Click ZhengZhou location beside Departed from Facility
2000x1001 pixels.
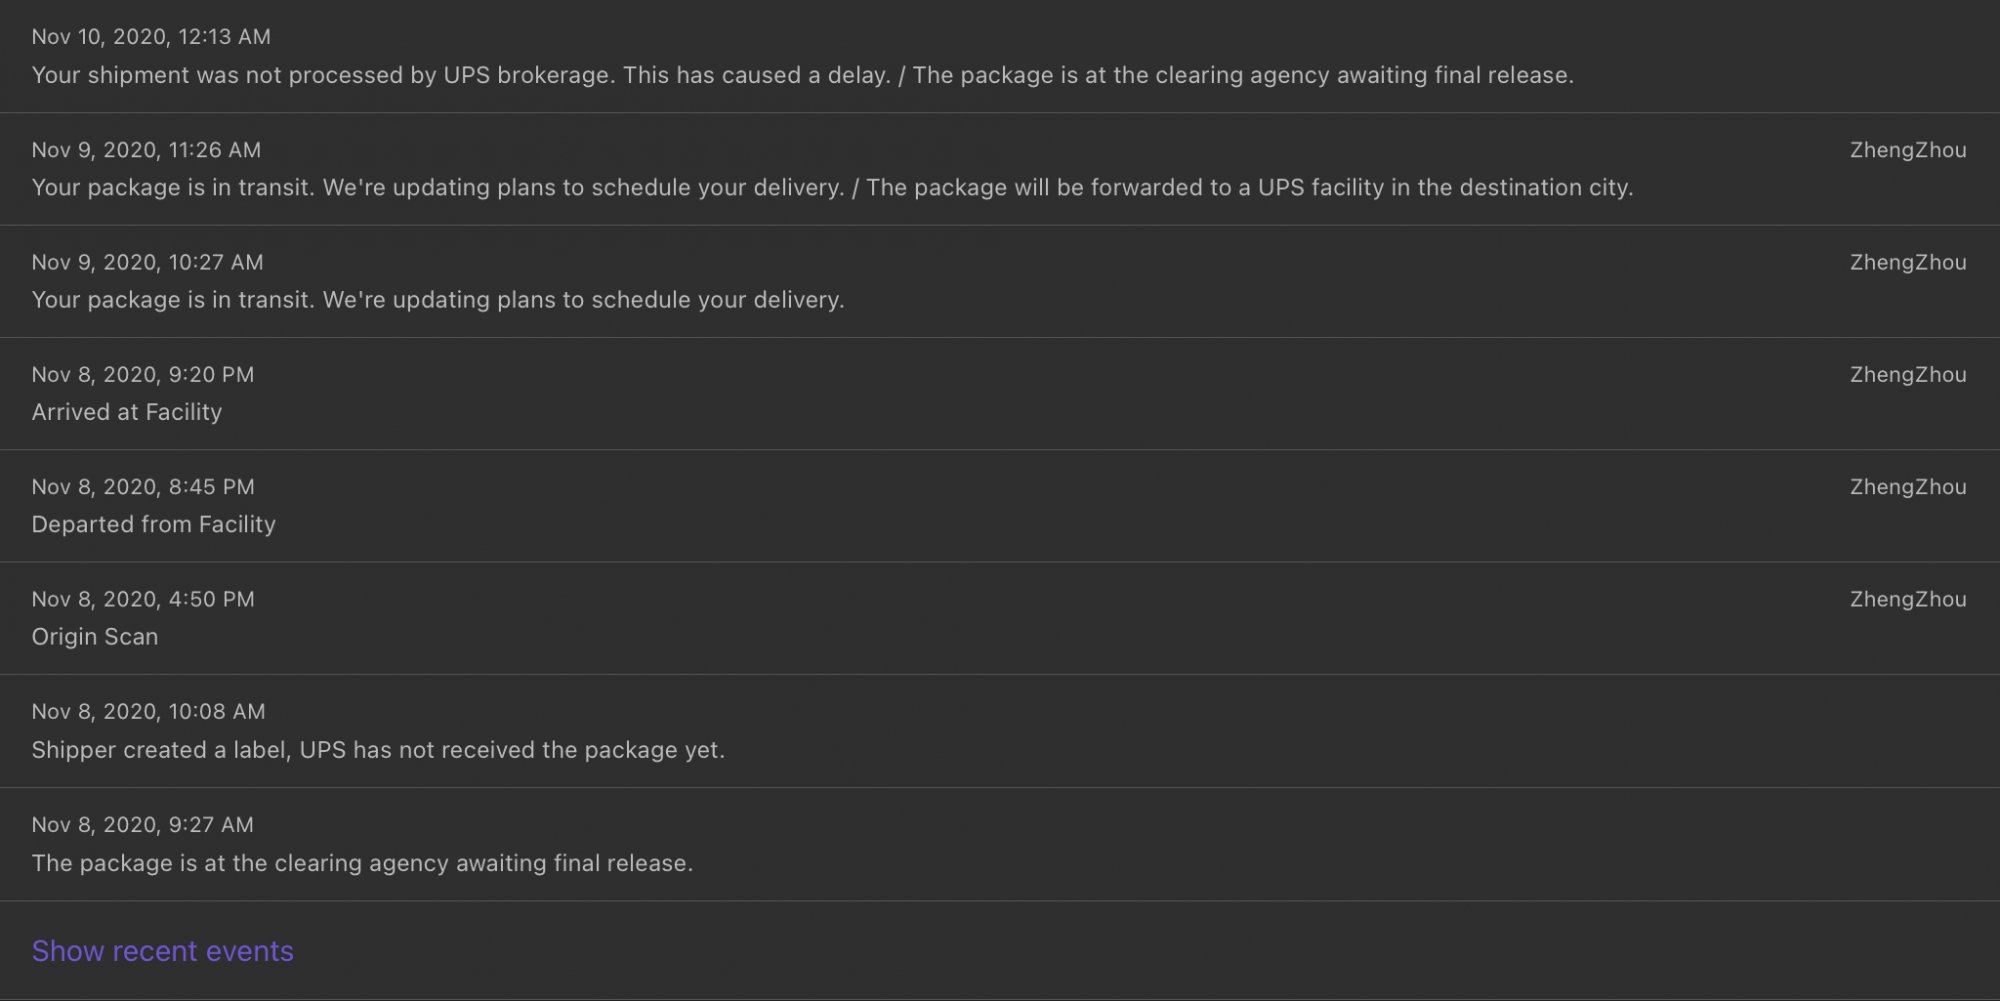(1908, 487)
